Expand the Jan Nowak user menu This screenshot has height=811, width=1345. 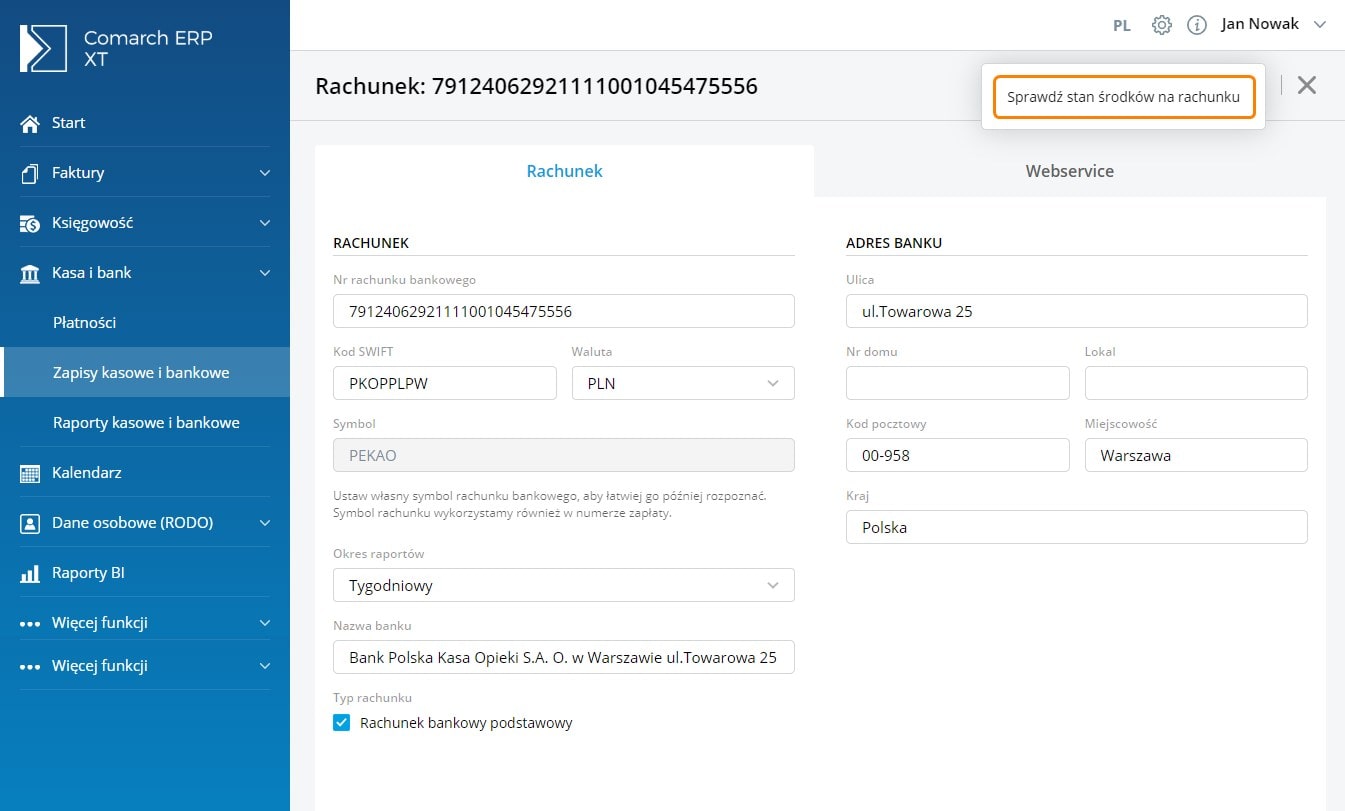pos(1273,25)
